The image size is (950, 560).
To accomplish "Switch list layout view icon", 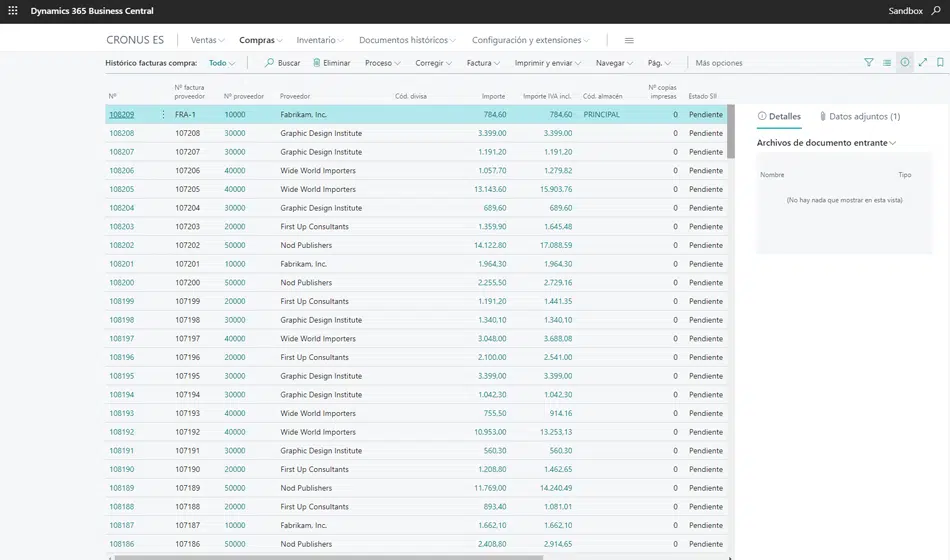I will (x=886, y=63).
